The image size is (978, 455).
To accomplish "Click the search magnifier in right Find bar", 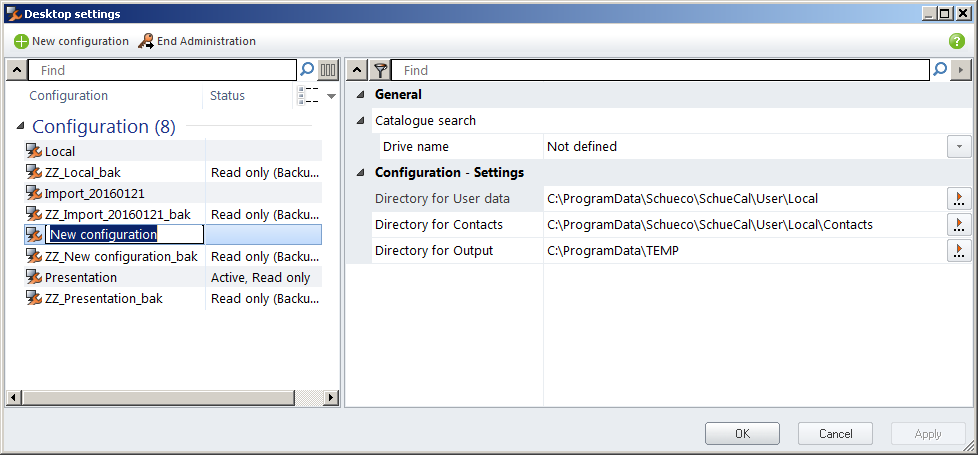I will point(939,70).
